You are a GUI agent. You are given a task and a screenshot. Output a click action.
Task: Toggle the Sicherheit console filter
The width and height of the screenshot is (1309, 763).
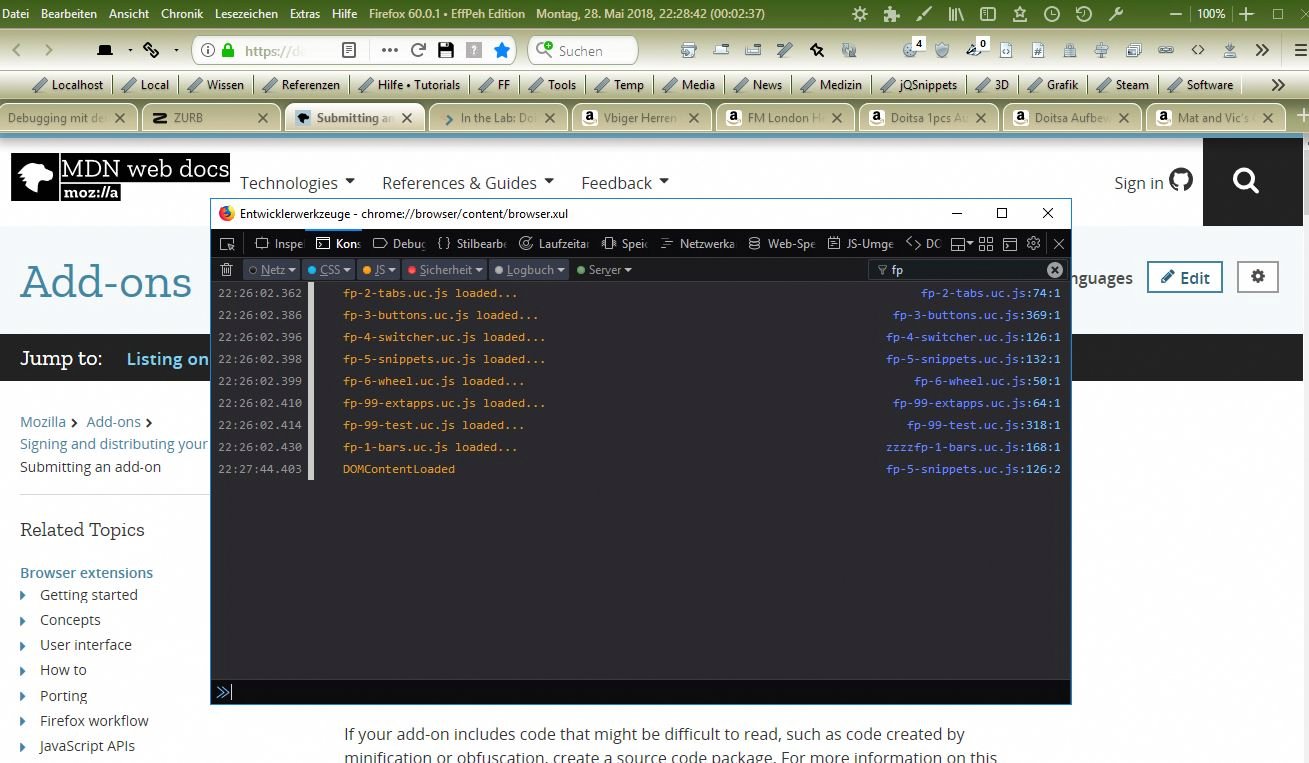click(x=444, y=270)
